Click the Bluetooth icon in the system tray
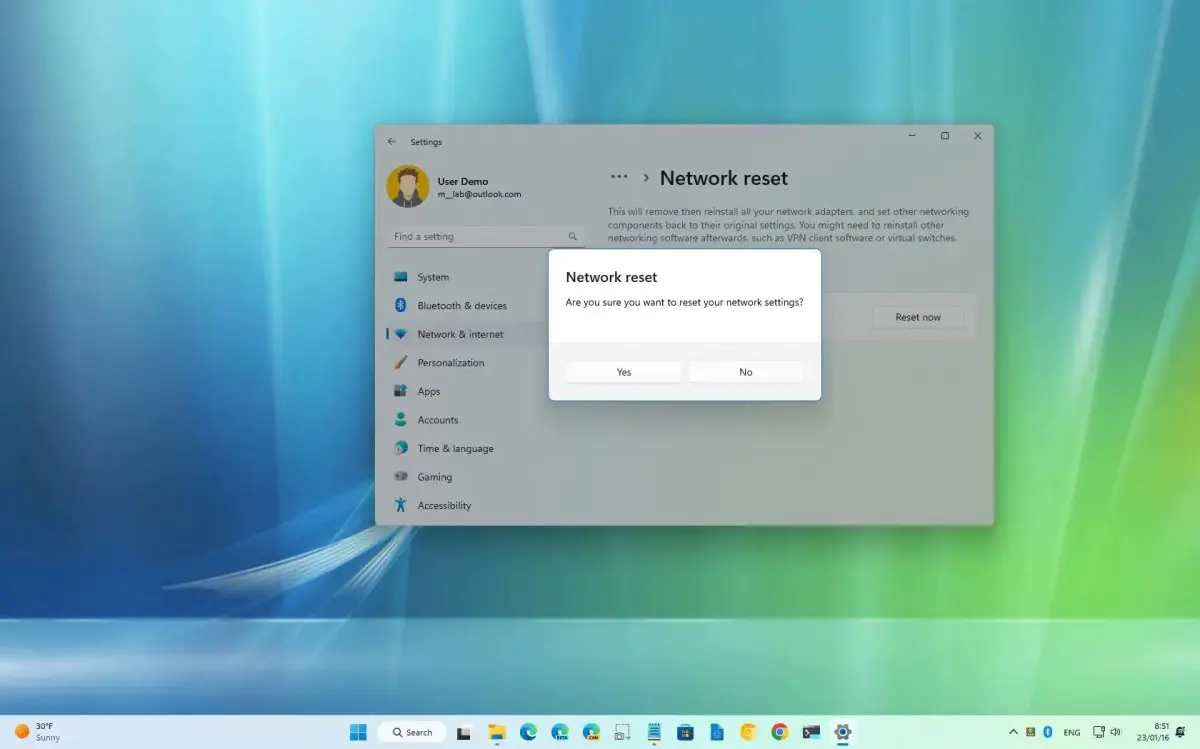The height and width of the screenshot is (749, 1200). pyautogui.click(x=1047, y=733)
